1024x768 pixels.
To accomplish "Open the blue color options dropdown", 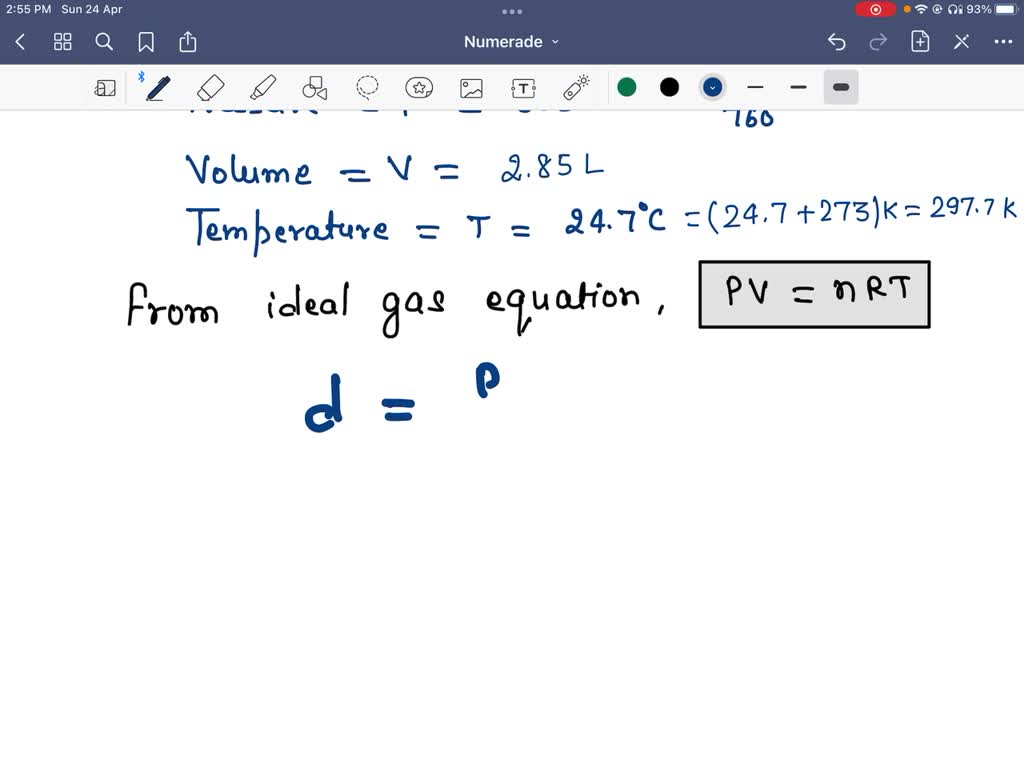I will click(x=712, y=87).
